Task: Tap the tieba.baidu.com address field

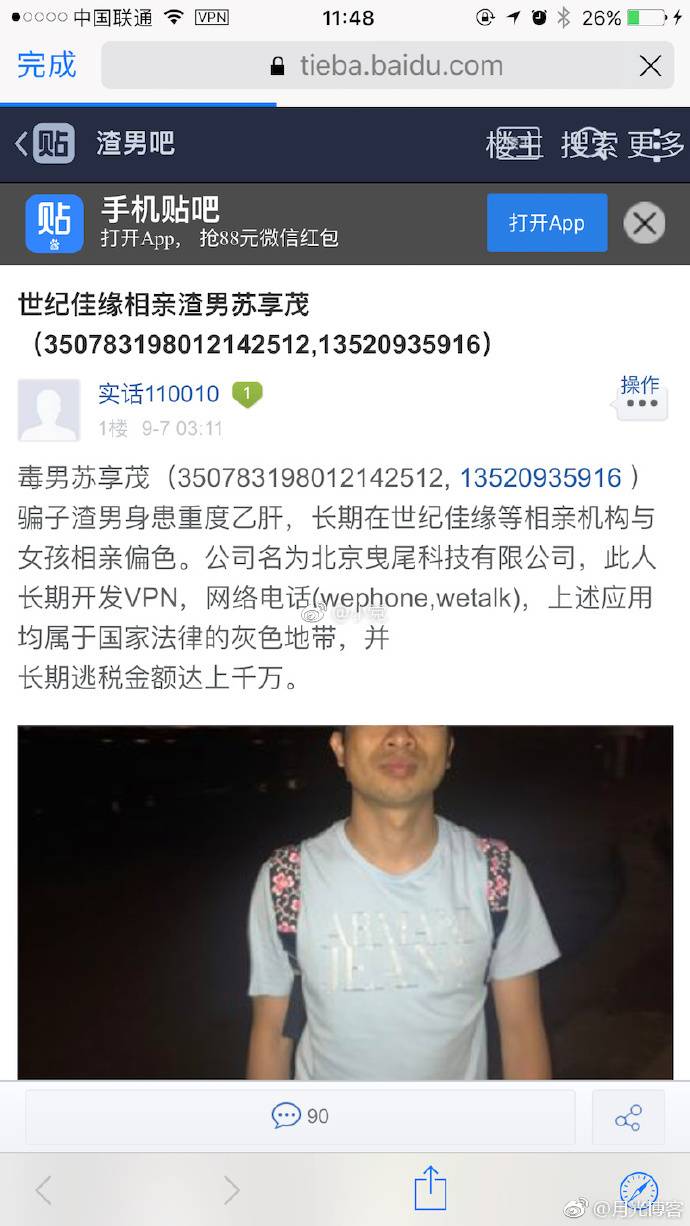Action: 389,66
